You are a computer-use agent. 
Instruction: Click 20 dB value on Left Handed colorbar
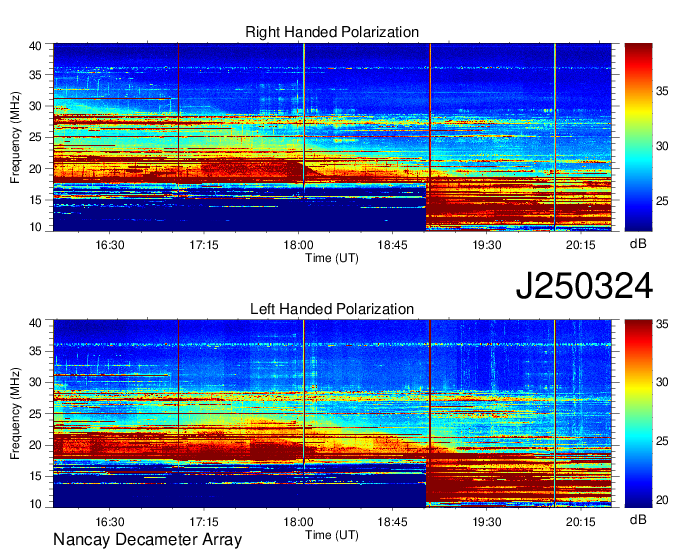(x=662, y=500)
